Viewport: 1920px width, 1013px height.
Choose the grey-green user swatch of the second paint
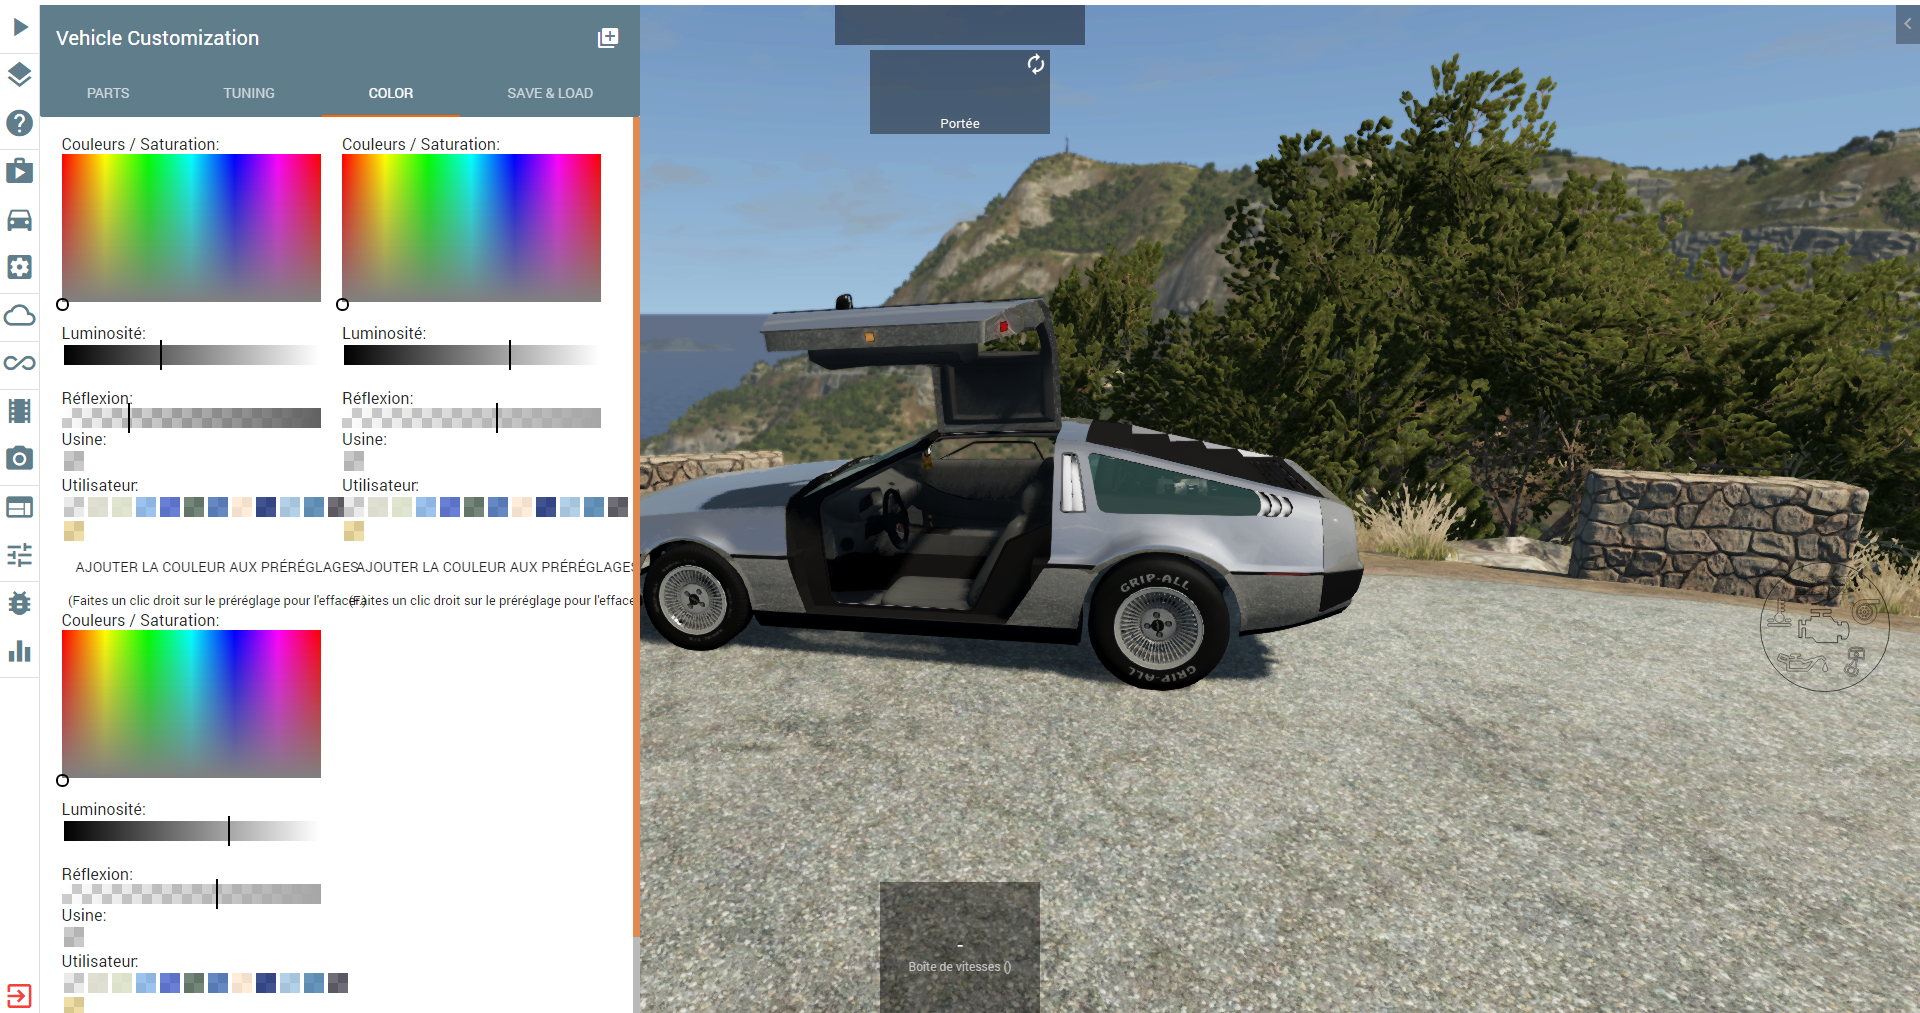pyautogui.click(x=474, y=507)
